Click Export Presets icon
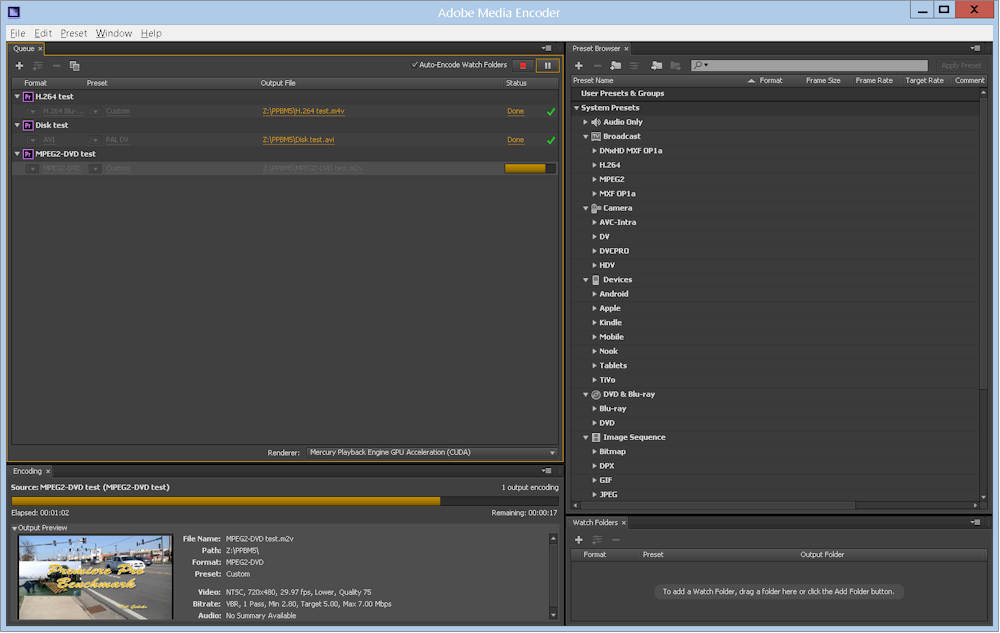Image resolution: width=1000 pixels, height=633 pixels. [x=675, y=66]
